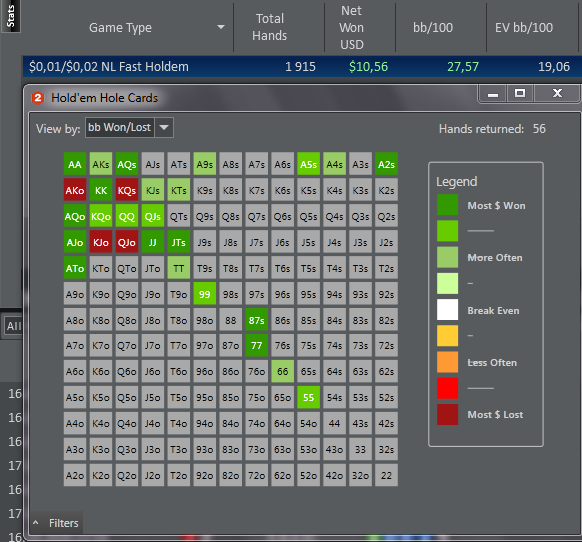Sort by bb/100 column header
Screen dimensions: 582x542
[433, 27]
